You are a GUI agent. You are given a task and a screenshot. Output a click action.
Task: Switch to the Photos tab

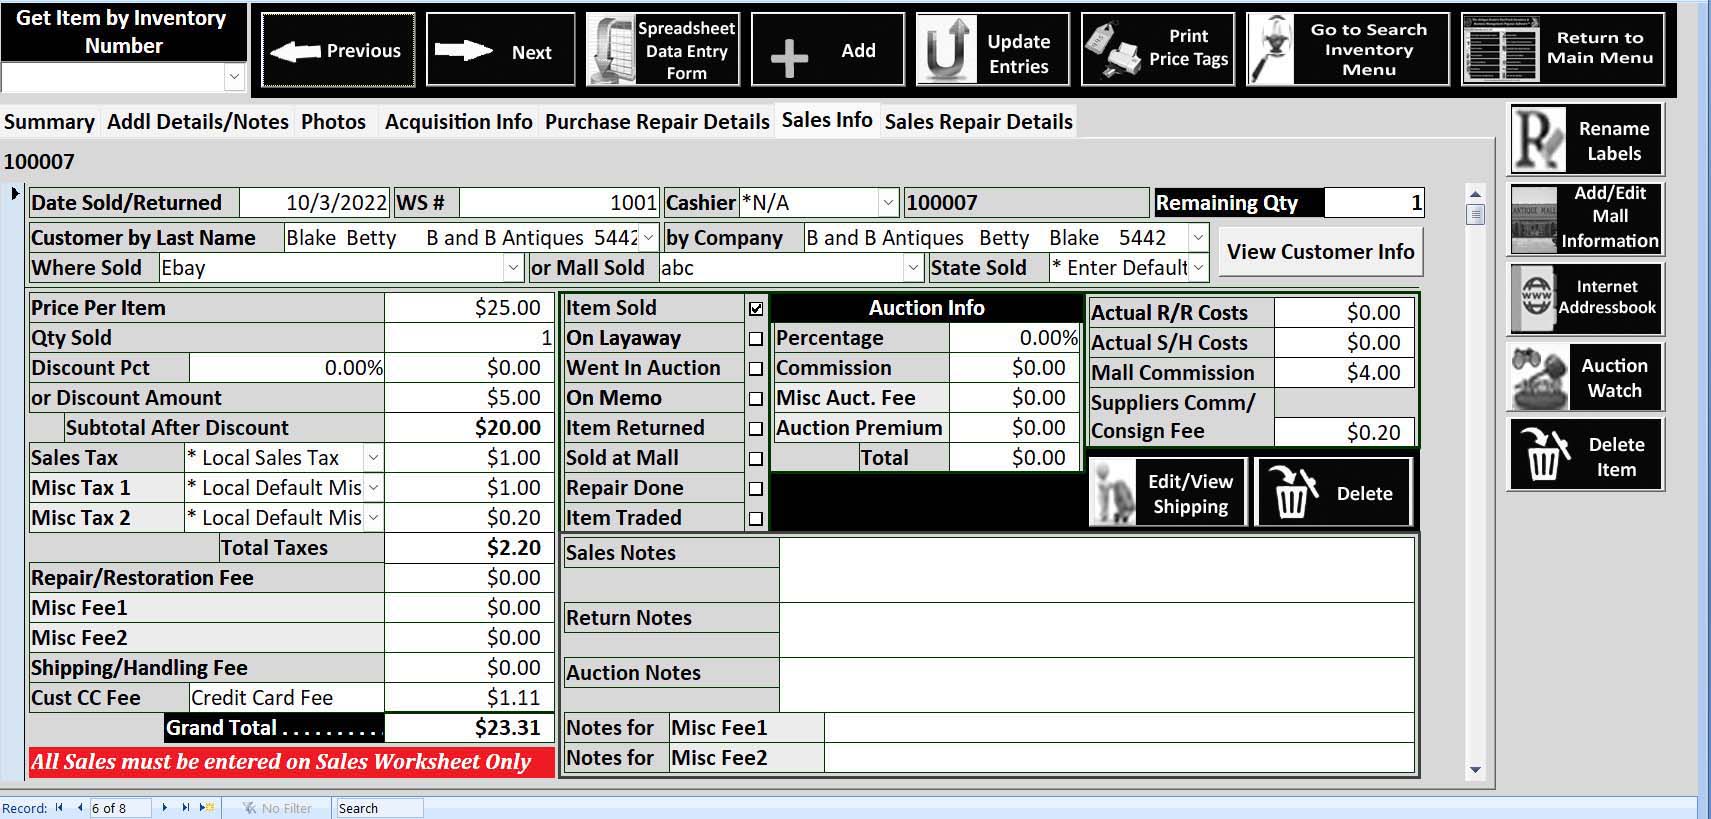333,122
